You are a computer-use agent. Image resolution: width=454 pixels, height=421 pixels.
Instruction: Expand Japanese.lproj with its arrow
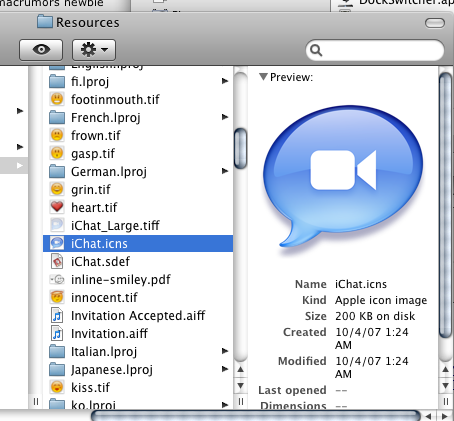click(x=225, y=369)
